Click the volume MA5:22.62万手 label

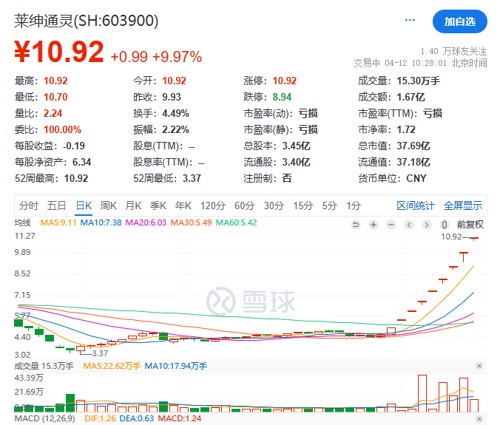coord(112,366)
